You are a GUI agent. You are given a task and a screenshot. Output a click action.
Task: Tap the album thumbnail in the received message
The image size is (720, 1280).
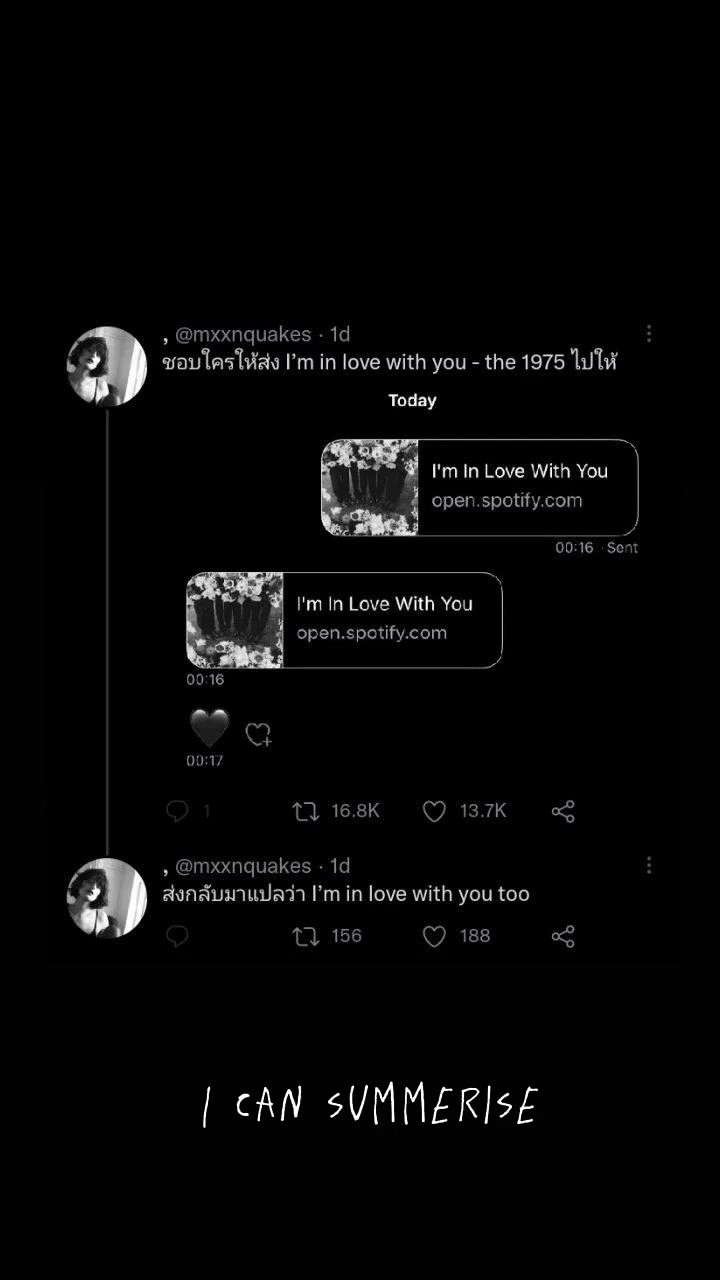235,620
